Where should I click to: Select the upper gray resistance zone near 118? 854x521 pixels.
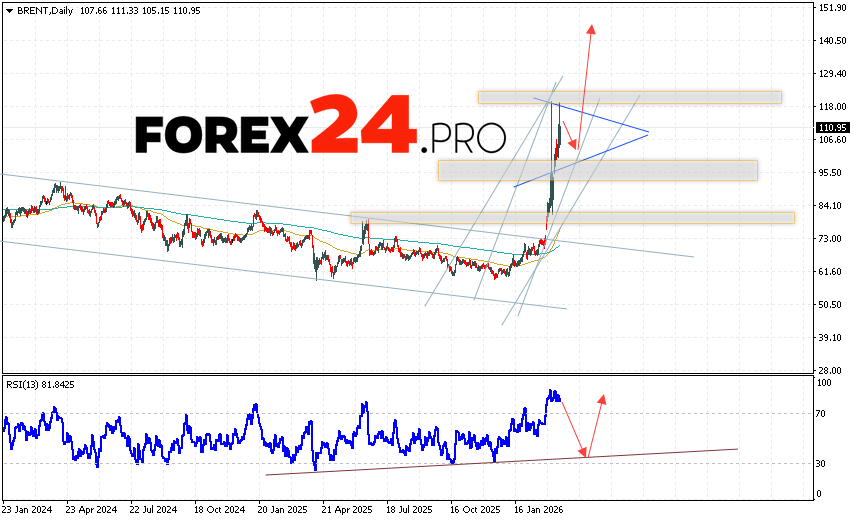[629, 97]
